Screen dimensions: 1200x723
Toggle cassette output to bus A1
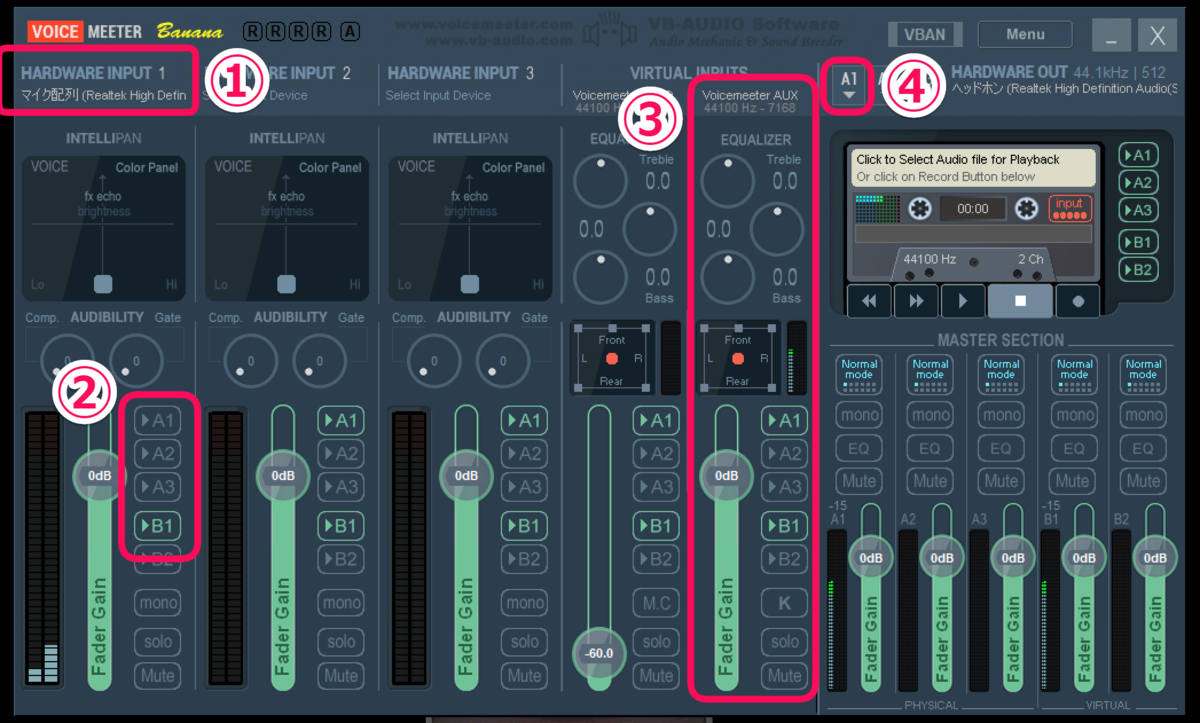[1138, 155]
